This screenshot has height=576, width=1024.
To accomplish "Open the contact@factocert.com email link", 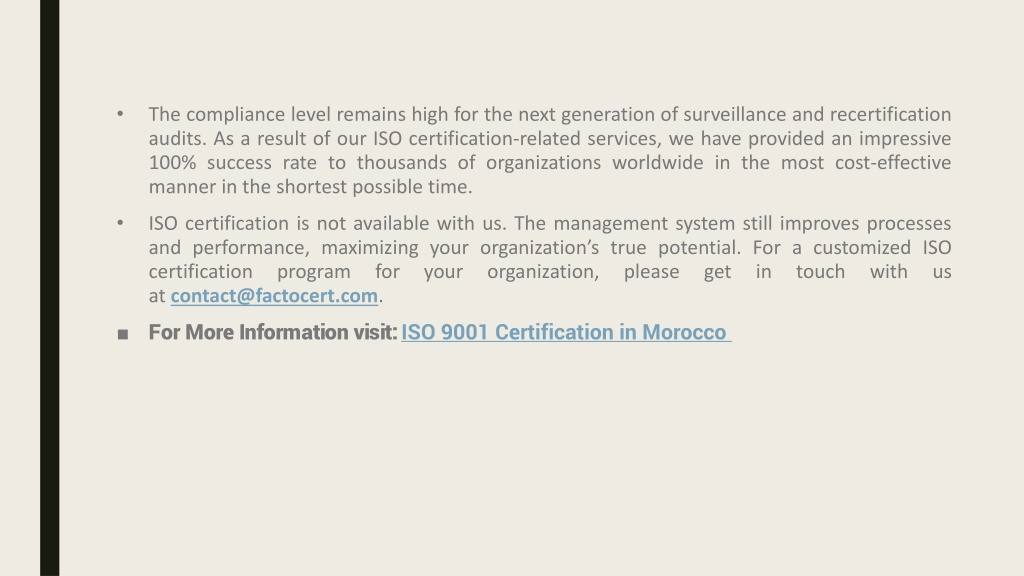I will (274, 296).
